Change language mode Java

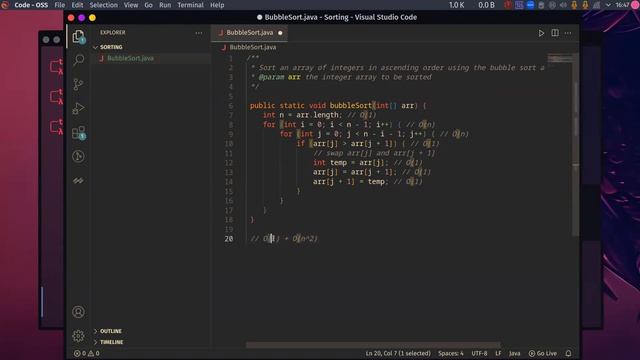514,353
